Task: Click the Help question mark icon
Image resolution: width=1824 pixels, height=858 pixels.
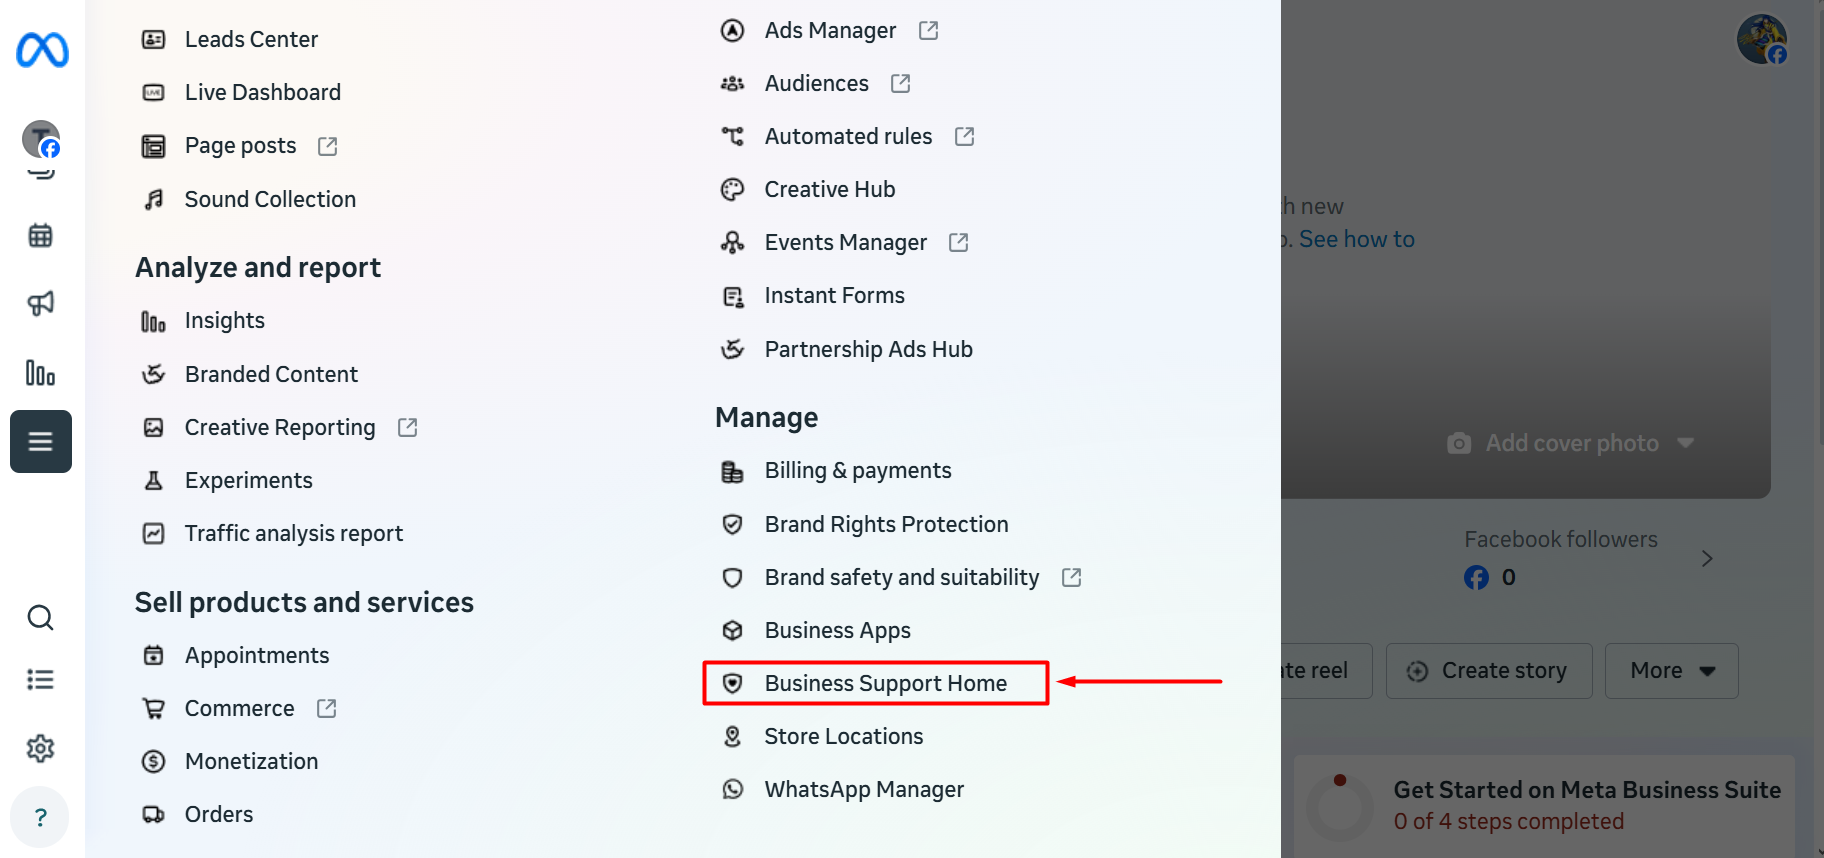Action: click(x=40, y=817)
